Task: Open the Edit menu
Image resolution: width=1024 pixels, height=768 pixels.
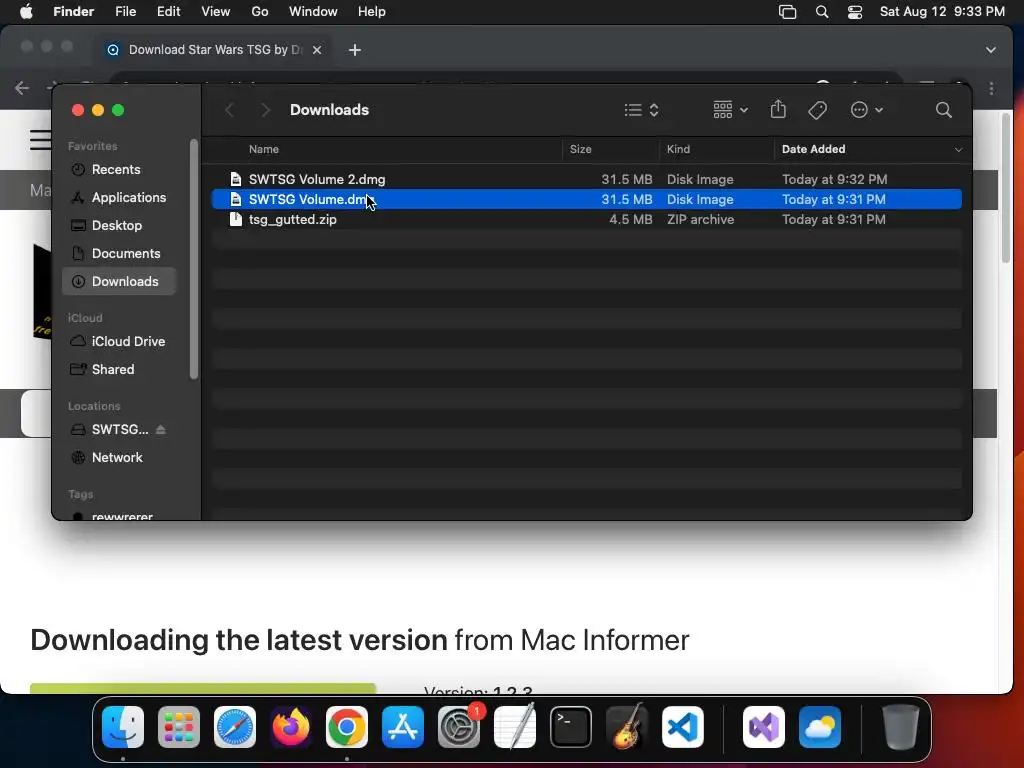Action: [x=168, y=11]
